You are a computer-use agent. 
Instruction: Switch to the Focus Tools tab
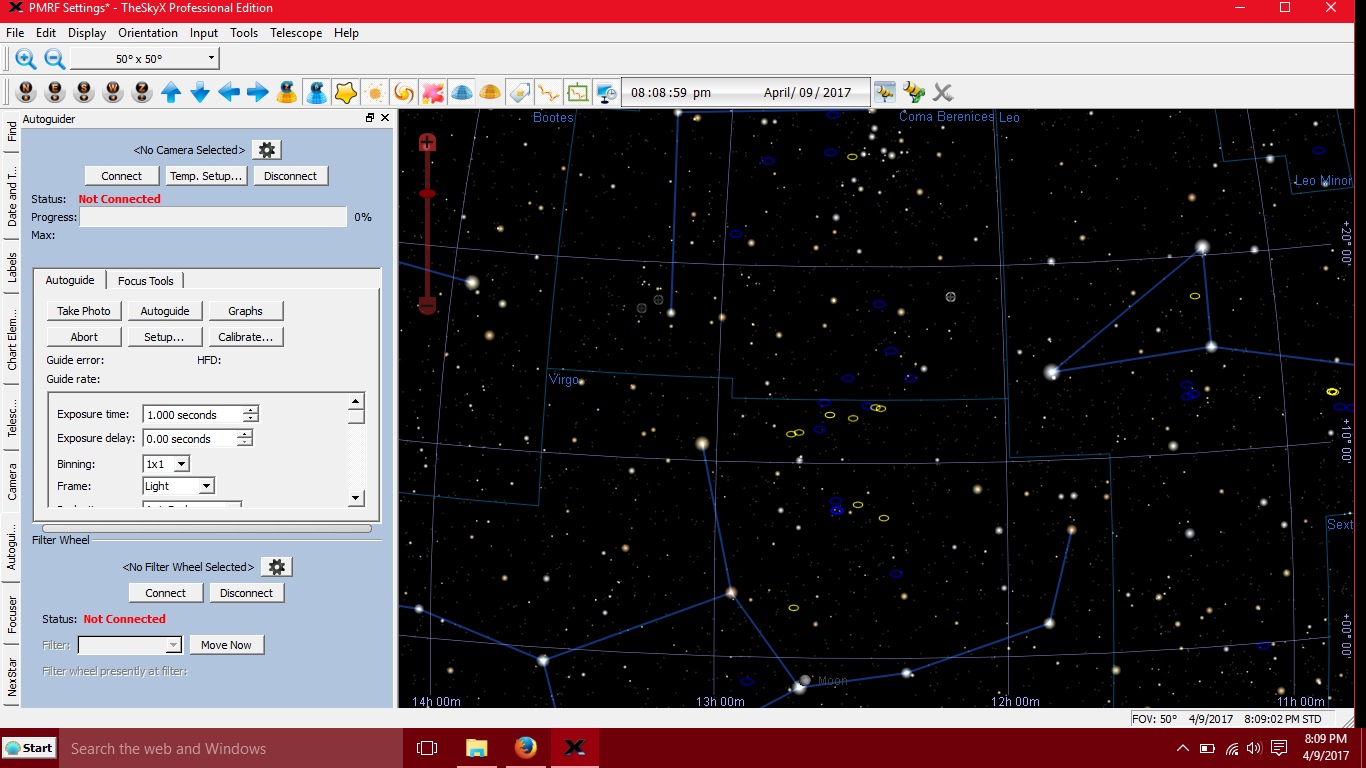point(146,281)
